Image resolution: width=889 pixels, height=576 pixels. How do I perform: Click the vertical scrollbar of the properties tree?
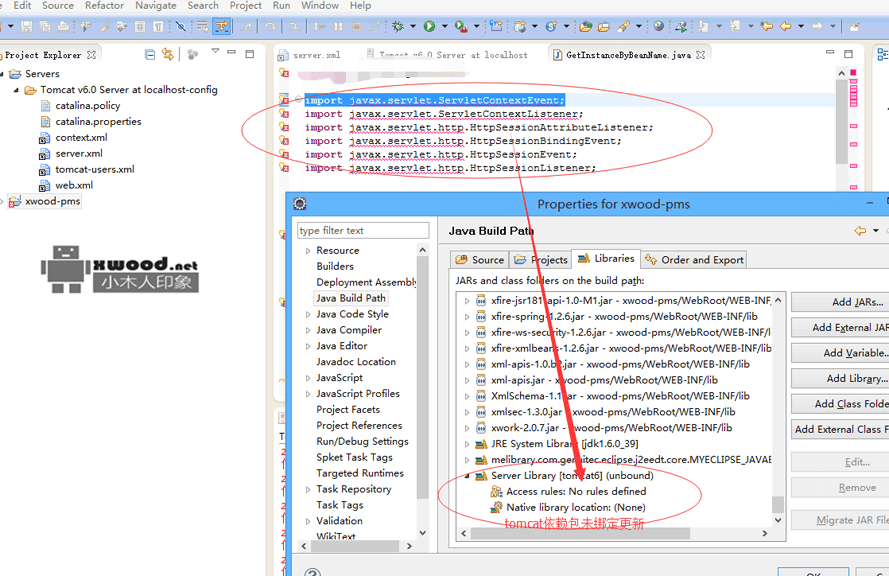pos(422,391)
